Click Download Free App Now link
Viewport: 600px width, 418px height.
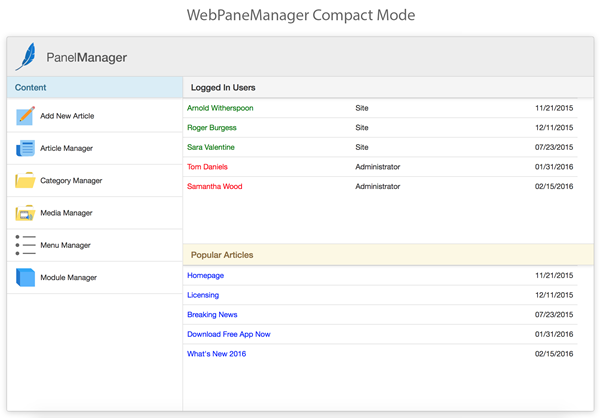pos(228,334)
